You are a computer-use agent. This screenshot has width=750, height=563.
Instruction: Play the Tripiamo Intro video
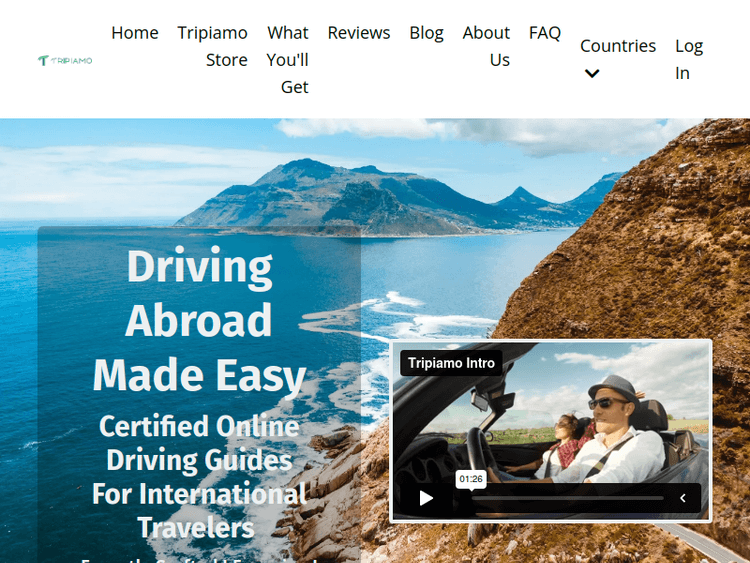click(427, 498)
